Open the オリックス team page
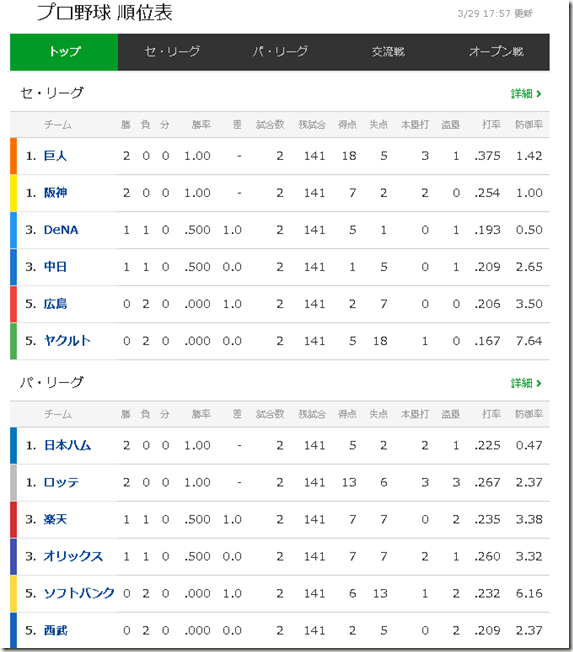The height and width of the screenshot is (652, 573). click(73, 557)
